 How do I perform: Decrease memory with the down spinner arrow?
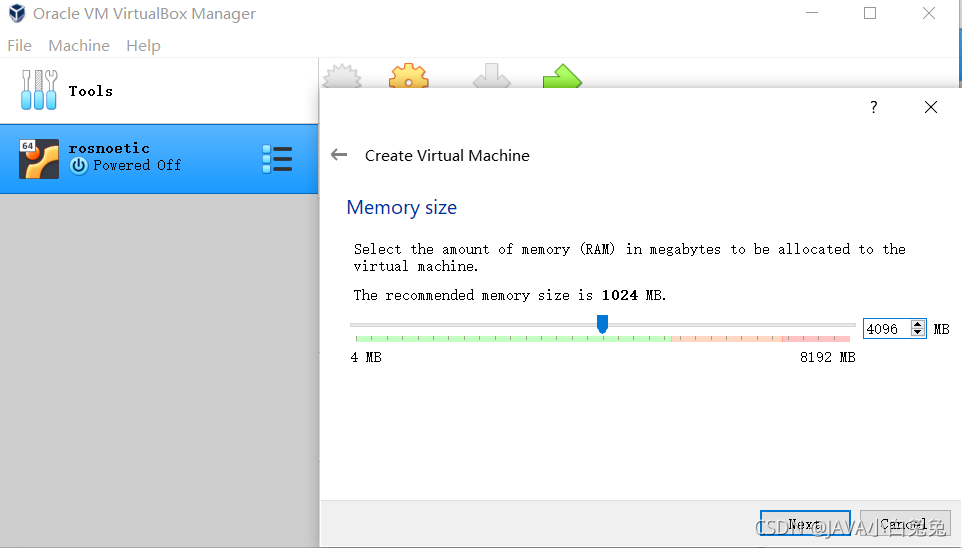click(918, 333)
